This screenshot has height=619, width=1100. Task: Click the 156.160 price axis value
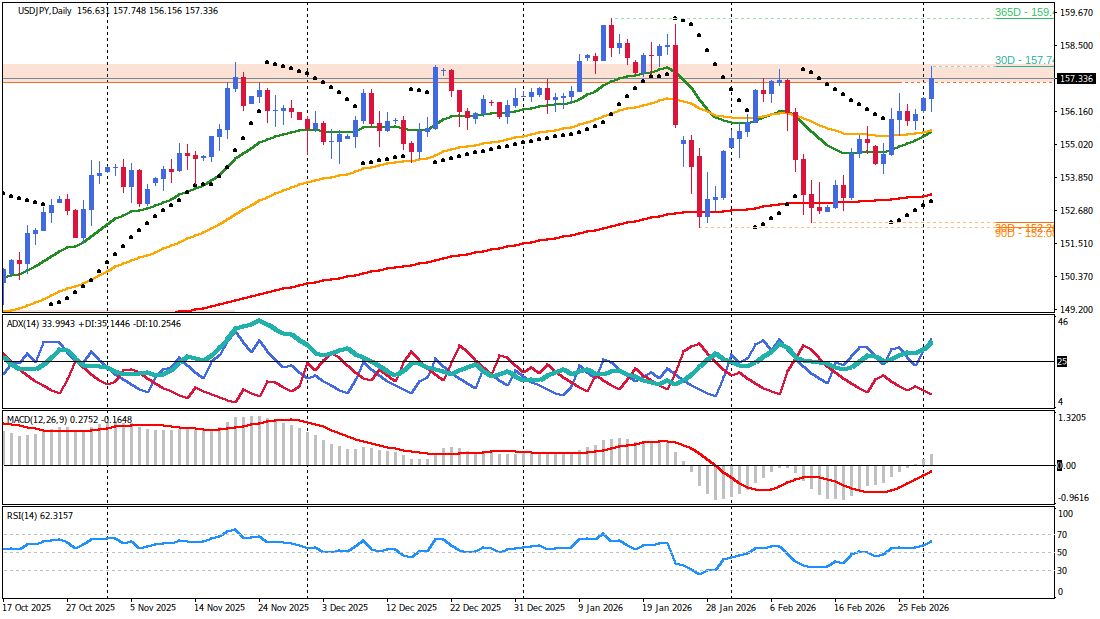click(x=1077, y=112)
